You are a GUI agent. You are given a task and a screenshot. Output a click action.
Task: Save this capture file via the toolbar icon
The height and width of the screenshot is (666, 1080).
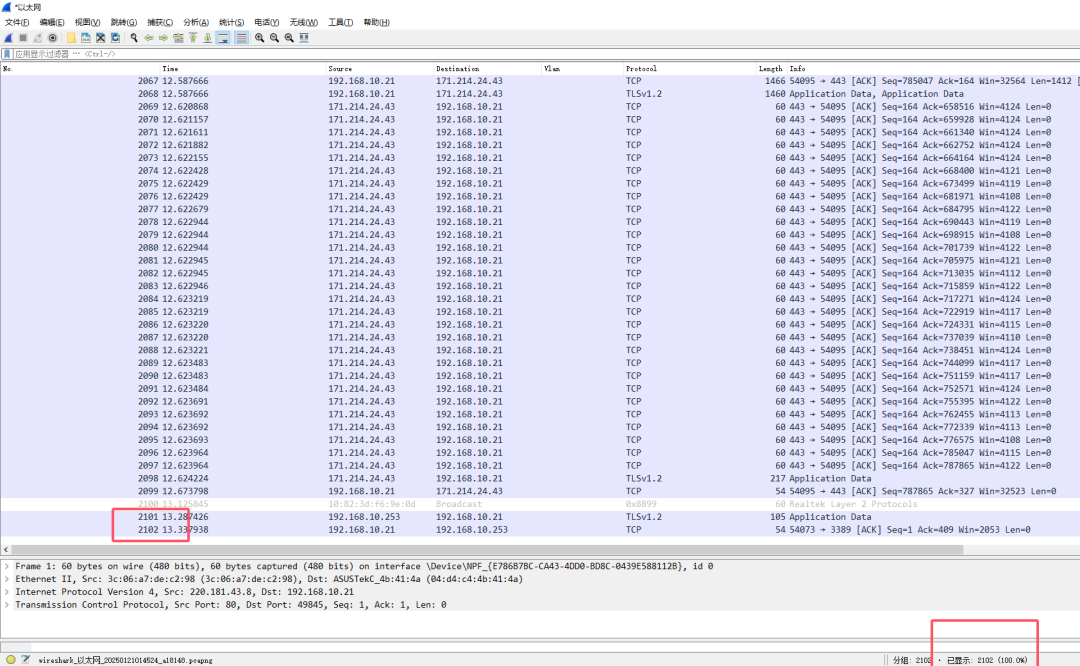coord(85,38)
